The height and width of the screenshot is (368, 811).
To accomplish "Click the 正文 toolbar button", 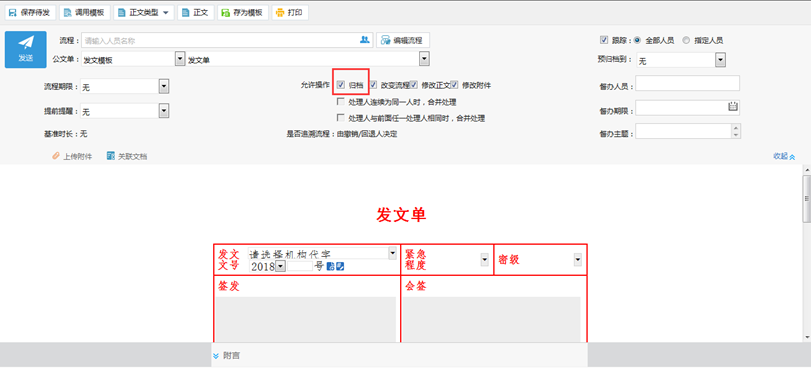I will (196, 12).
